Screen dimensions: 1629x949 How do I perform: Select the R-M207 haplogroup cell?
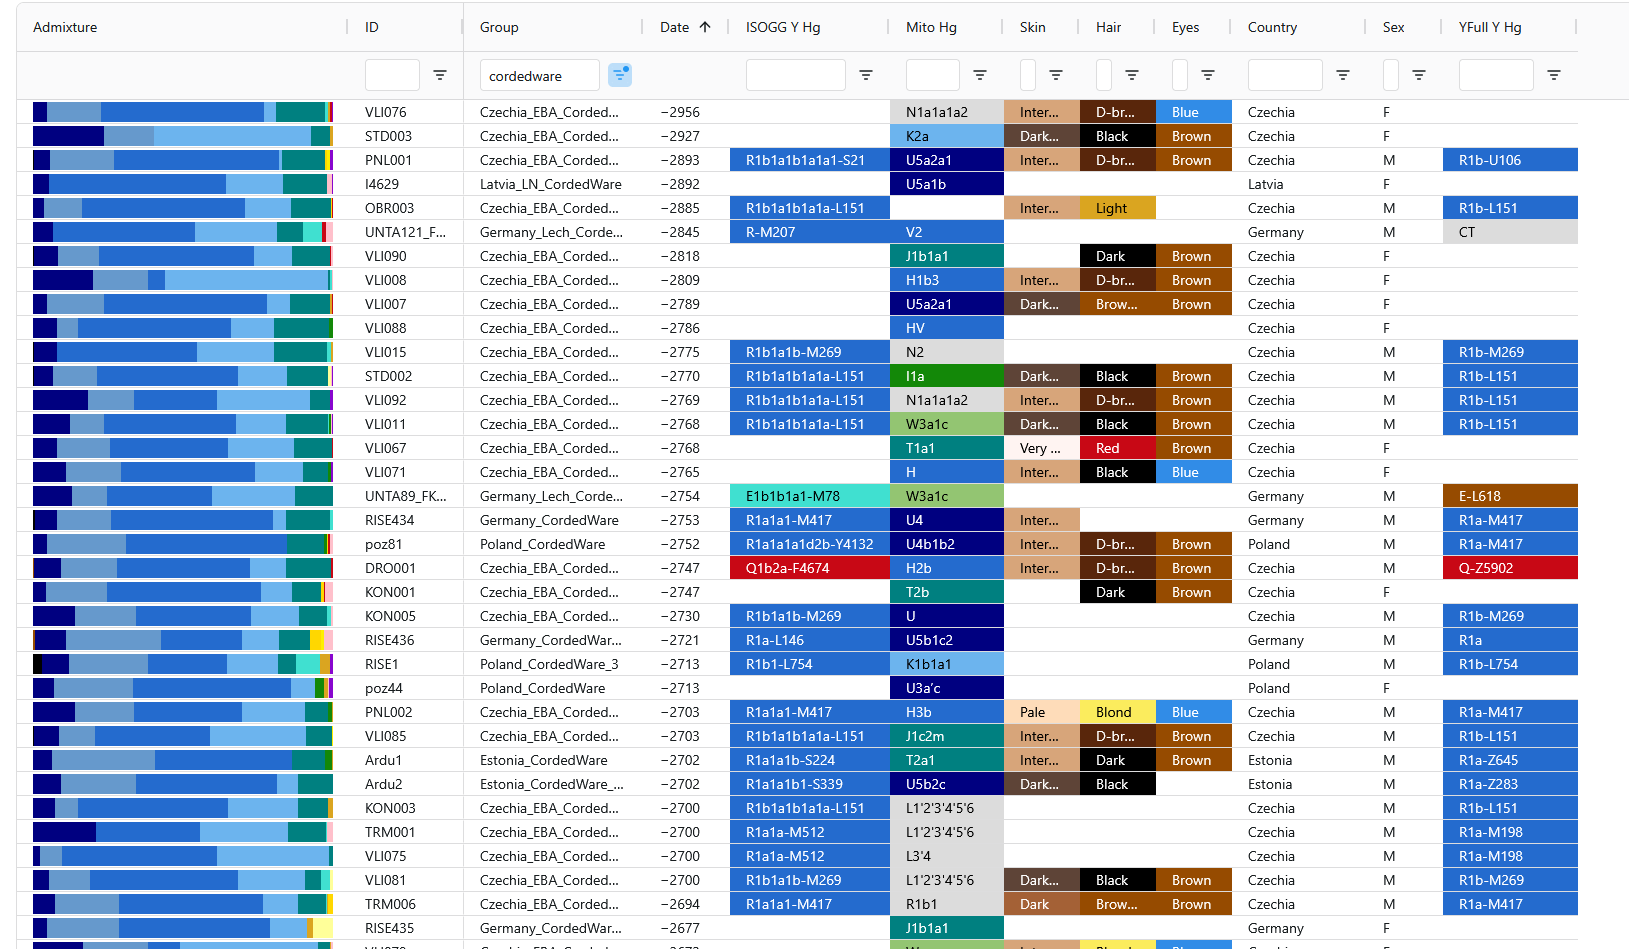click(810, 232)
